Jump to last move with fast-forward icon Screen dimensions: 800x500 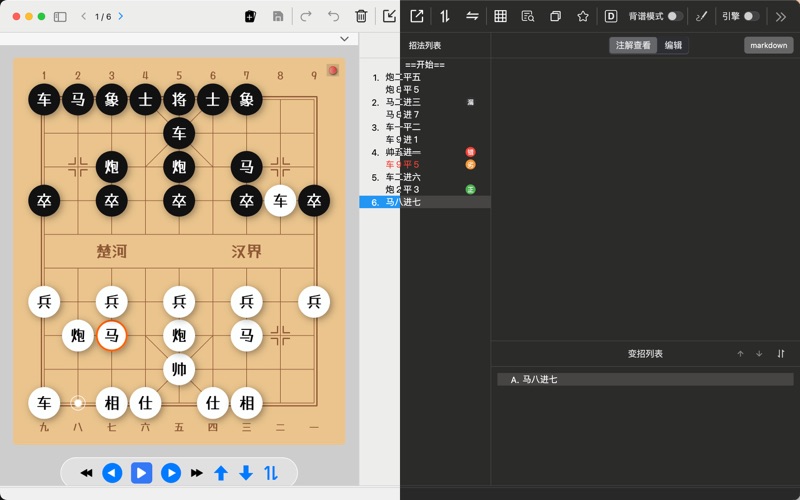point(197,473)
